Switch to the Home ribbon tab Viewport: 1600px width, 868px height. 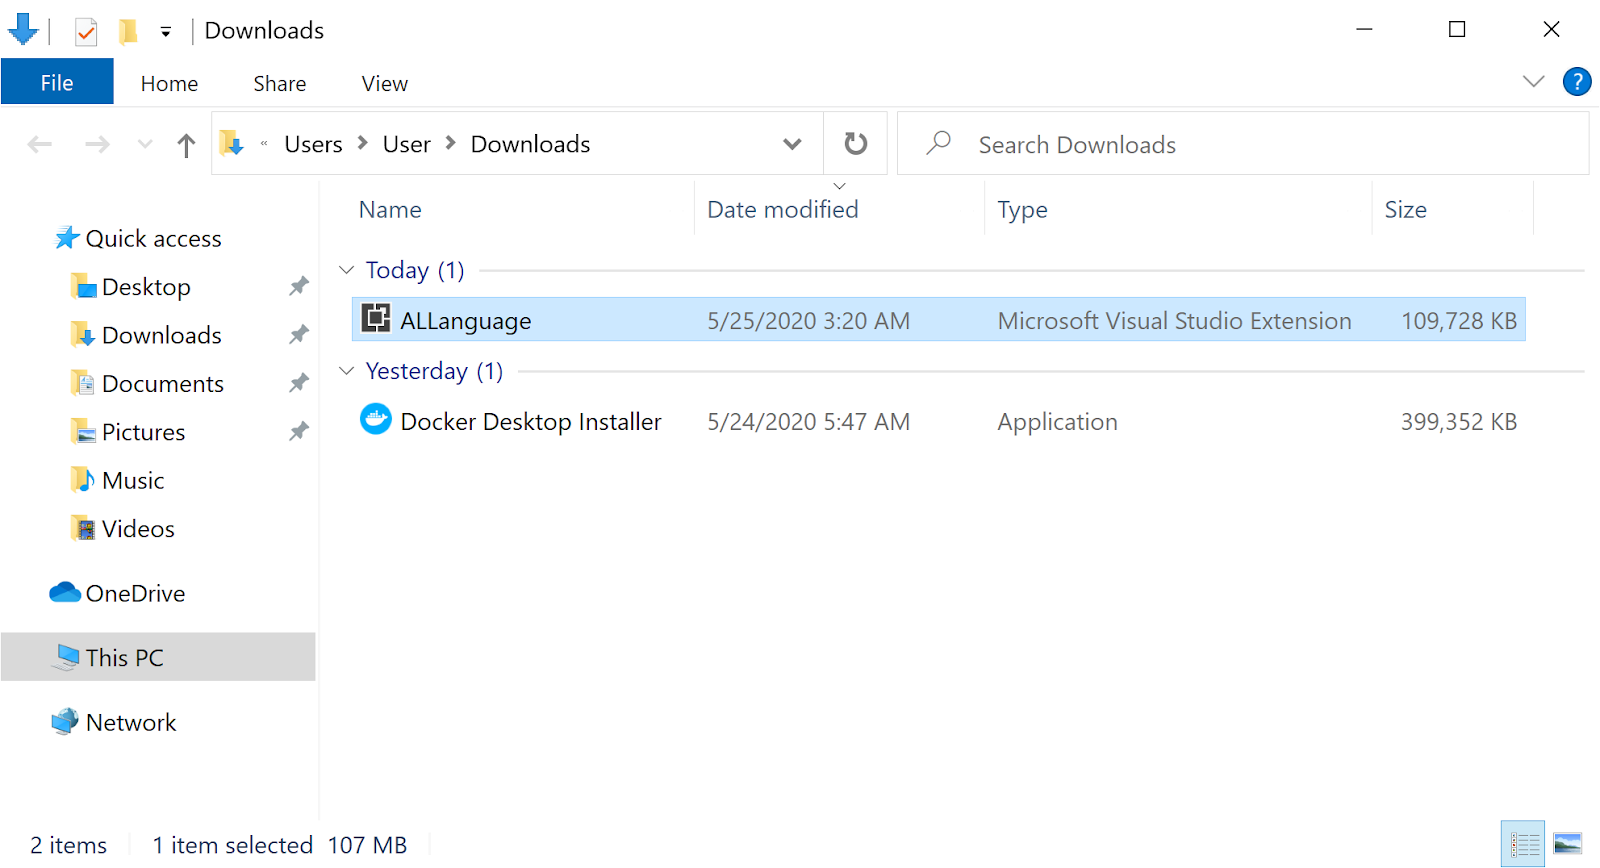[169, 83]
